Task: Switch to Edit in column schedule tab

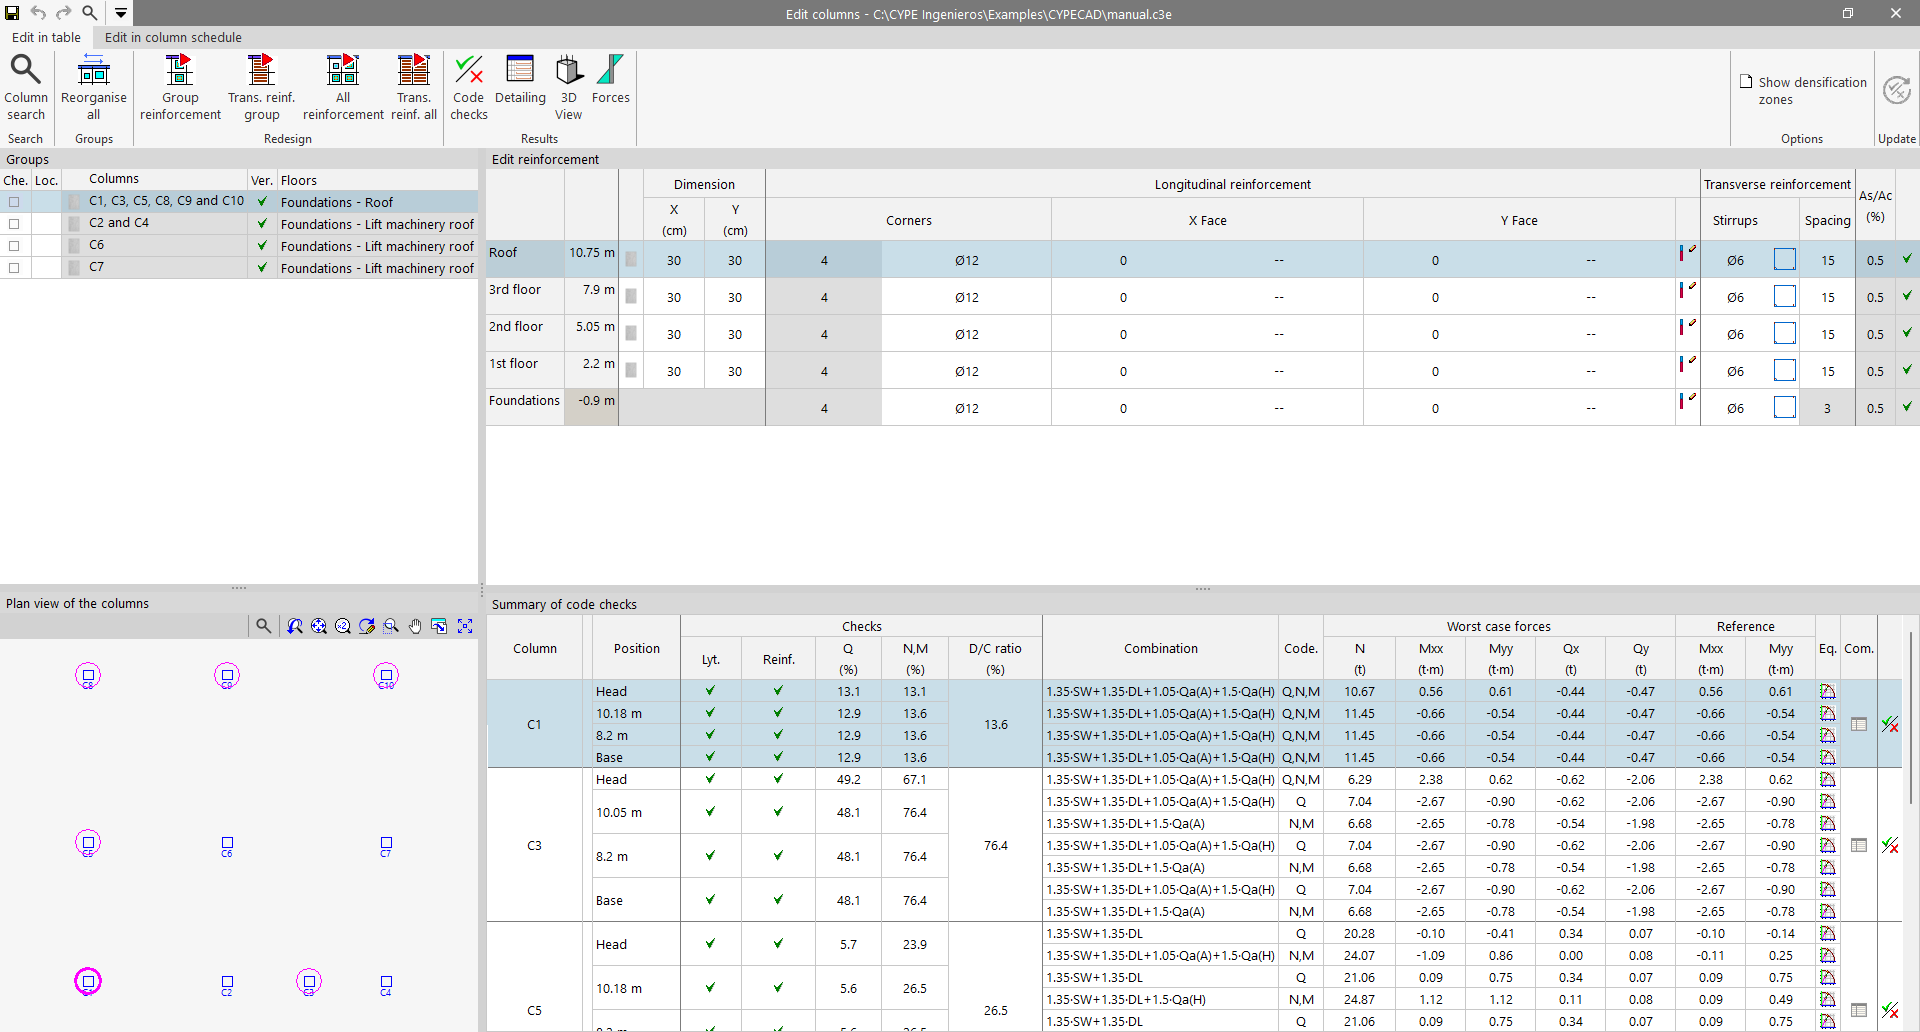Action: pyautogui.click(x=173, y=37)
